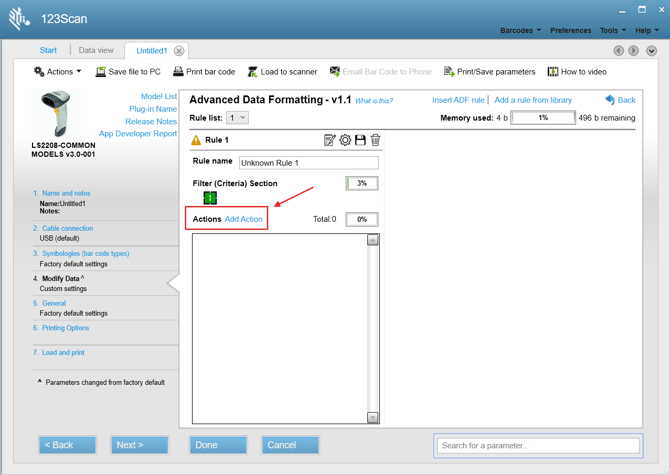670x475 pixels.
Task: Open rule settings gear icon
Action: pyautogui.click(x=345, y=140)
